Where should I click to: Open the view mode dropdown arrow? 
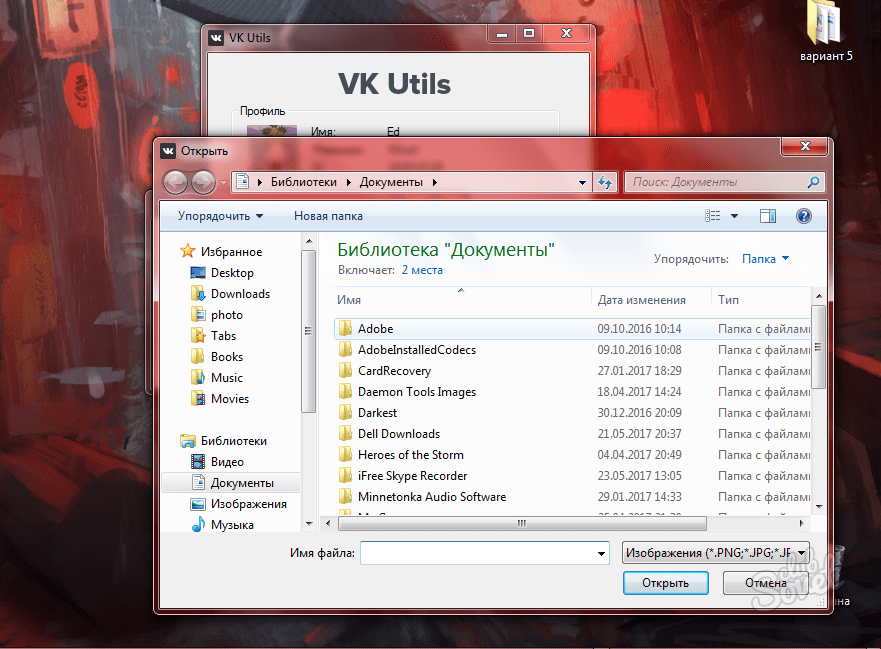click(x=734, y=216)
